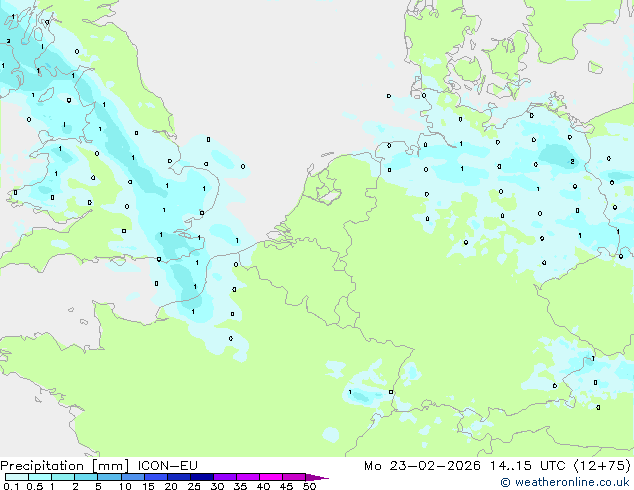Click the date 'Mo 23-02-2026' text
Image resolution: width=634 pixels, height=490 pixels.
(422, 466)
